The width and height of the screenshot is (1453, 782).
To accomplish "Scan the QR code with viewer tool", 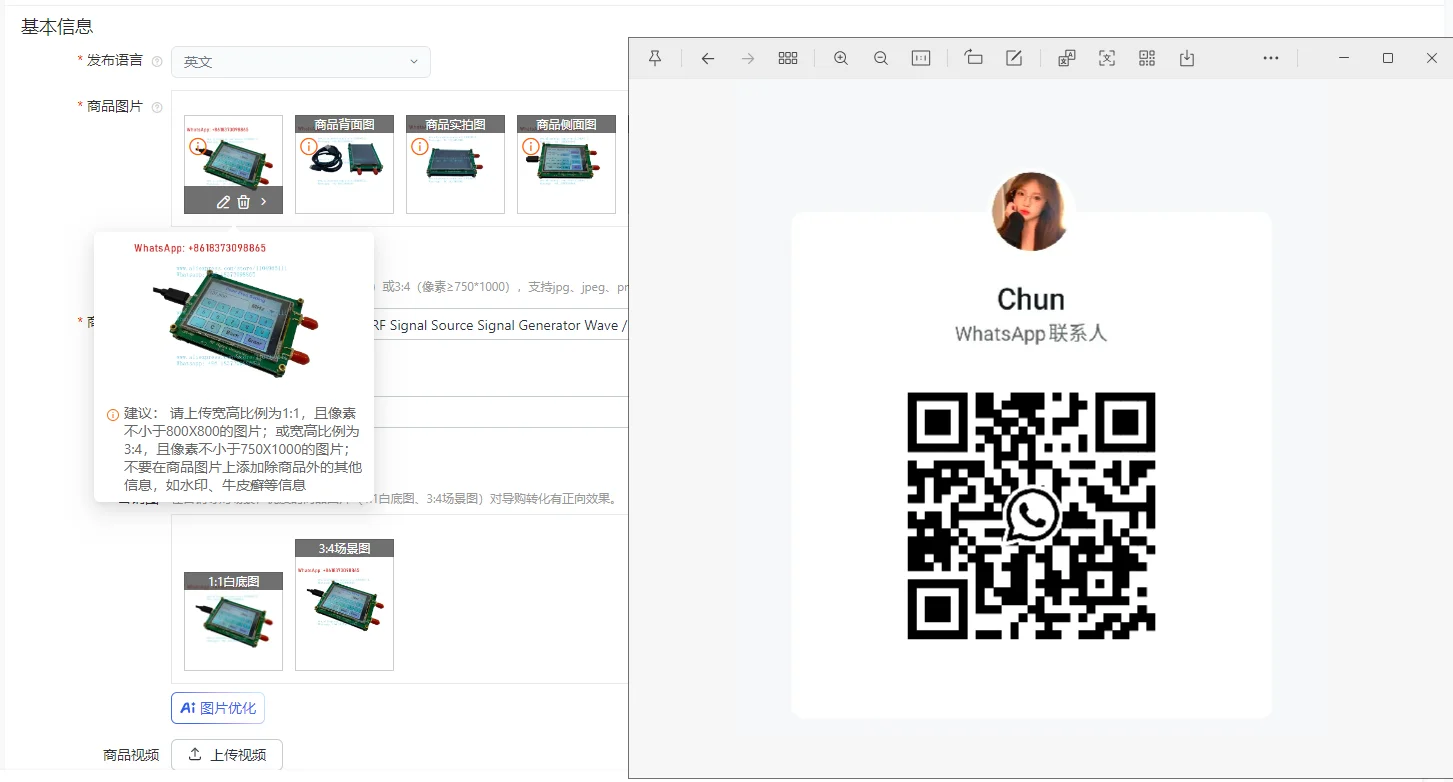I will pos(1147,58).
